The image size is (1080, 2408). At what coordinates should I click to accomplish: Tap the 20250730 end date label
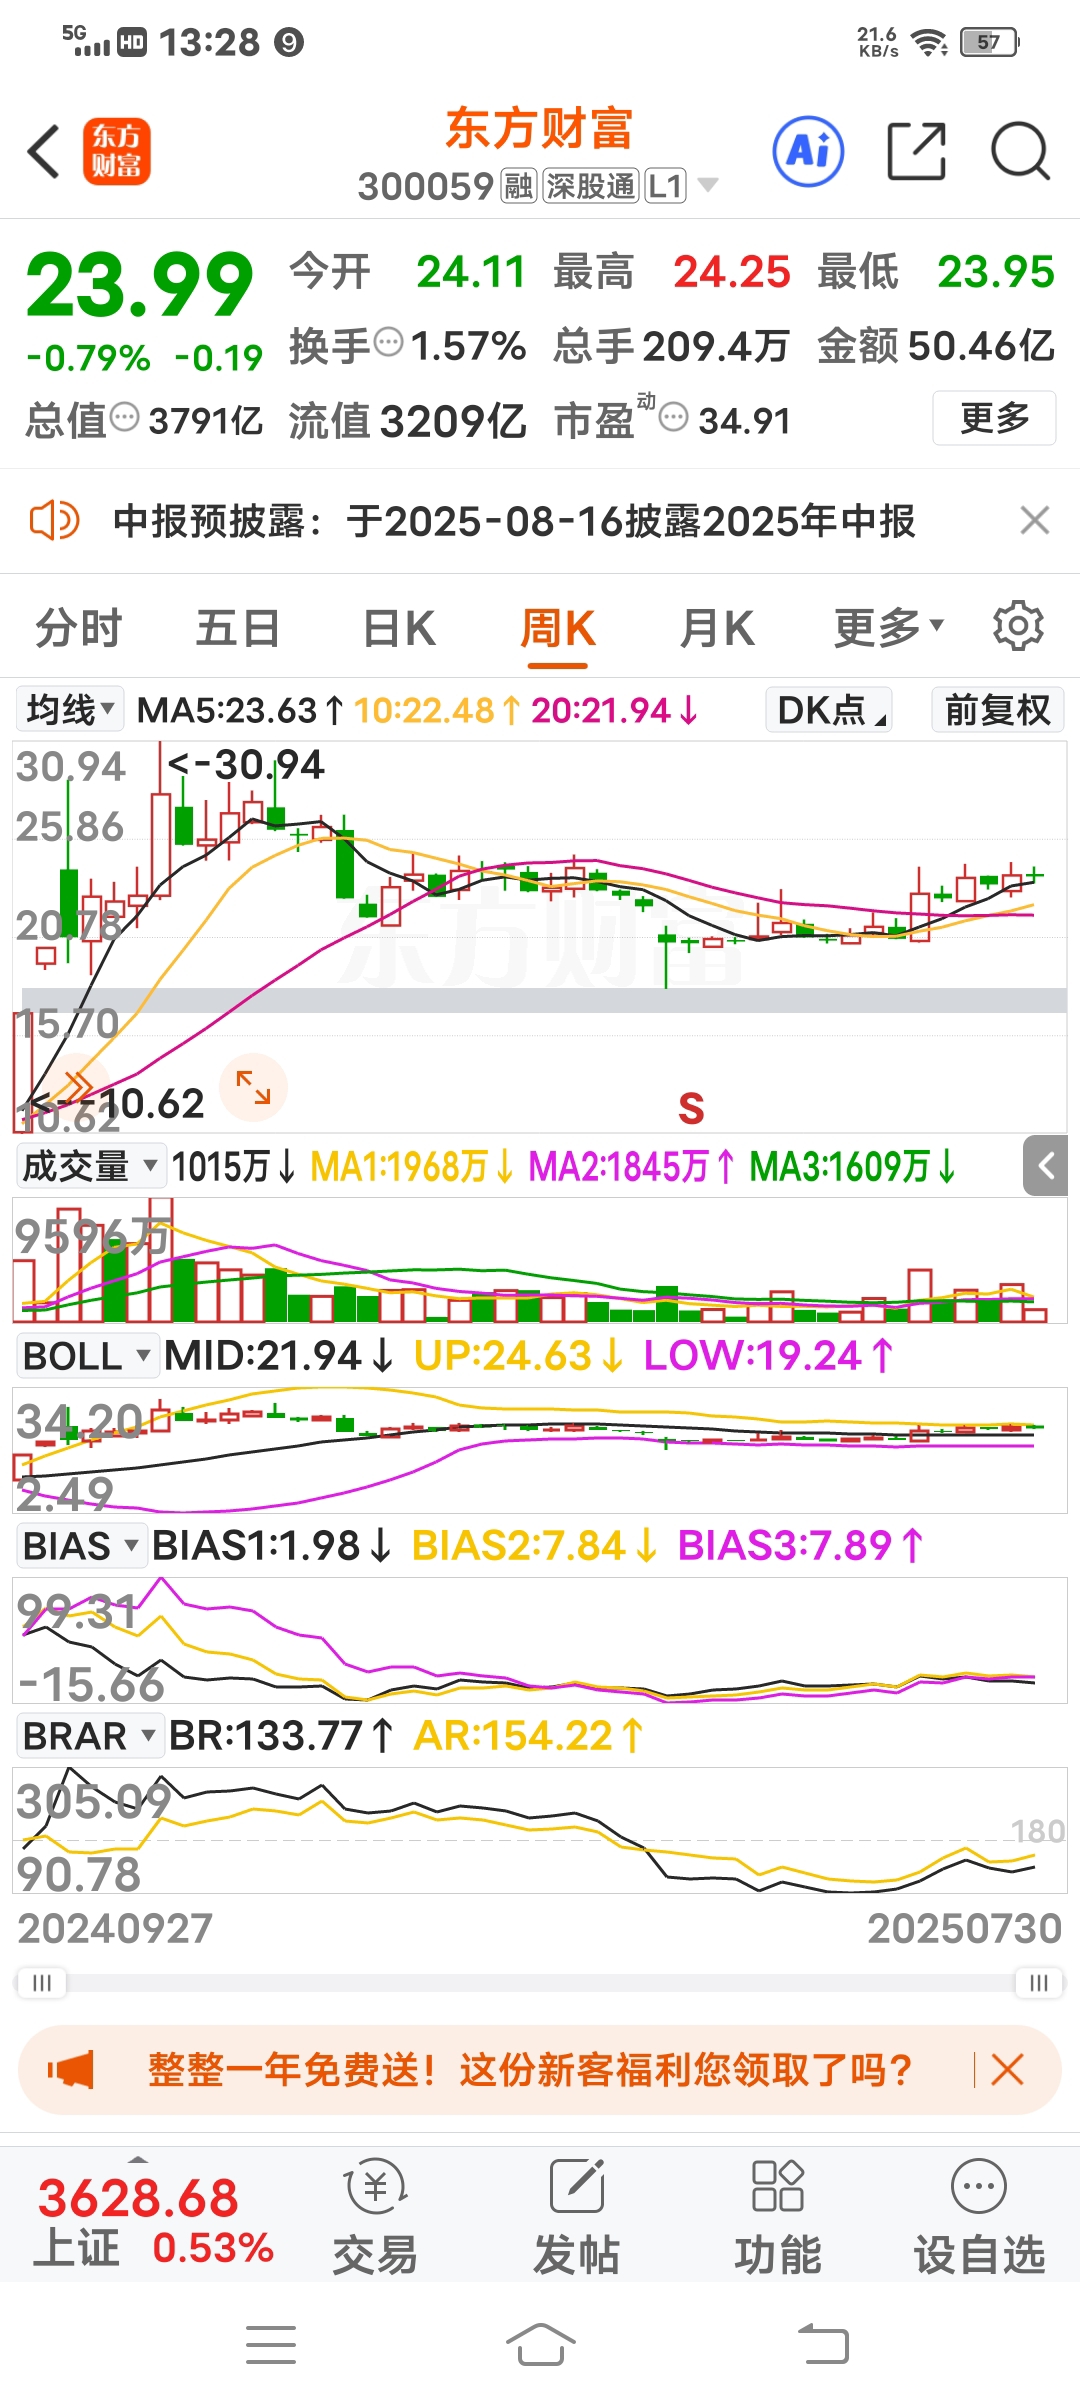tap(964, 1928)
